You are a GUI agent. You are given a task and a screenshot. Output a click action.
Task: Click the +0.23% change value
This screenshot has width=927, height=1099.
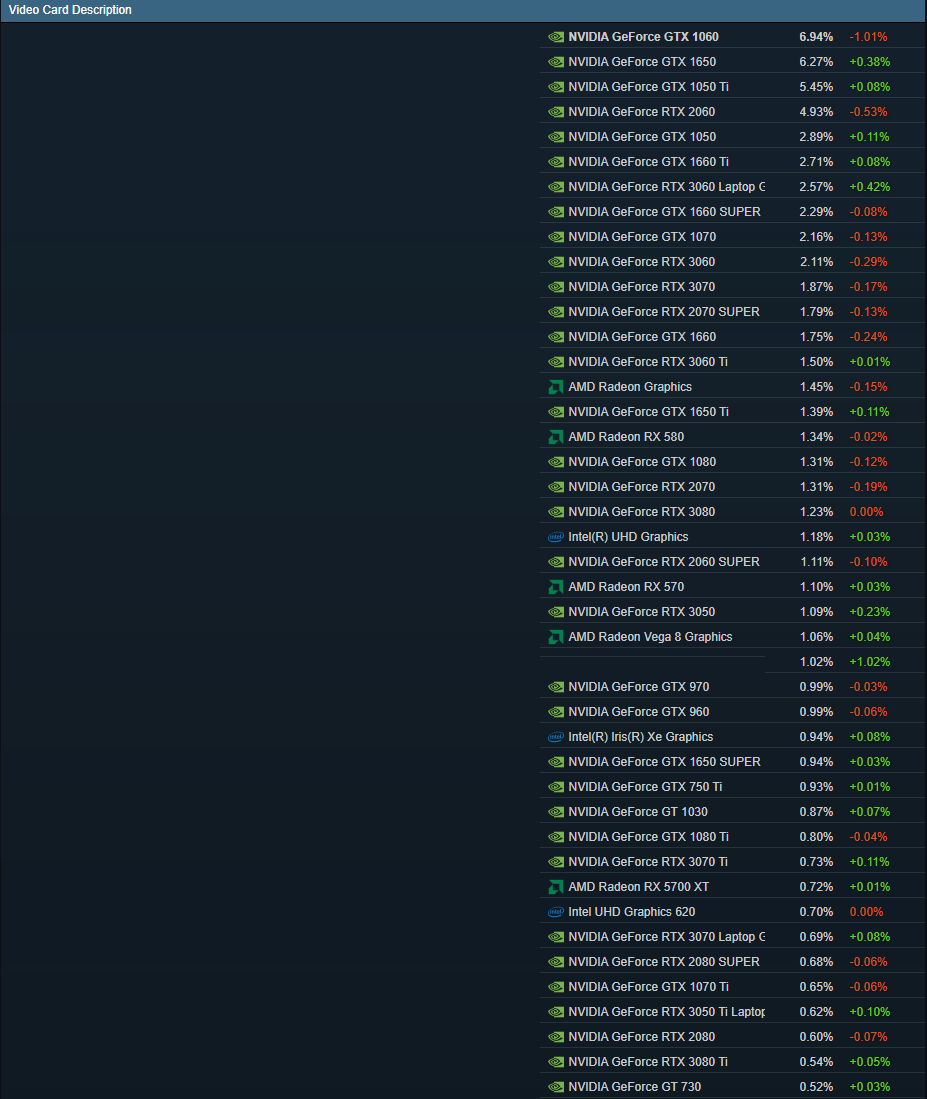tap(870, 612)
